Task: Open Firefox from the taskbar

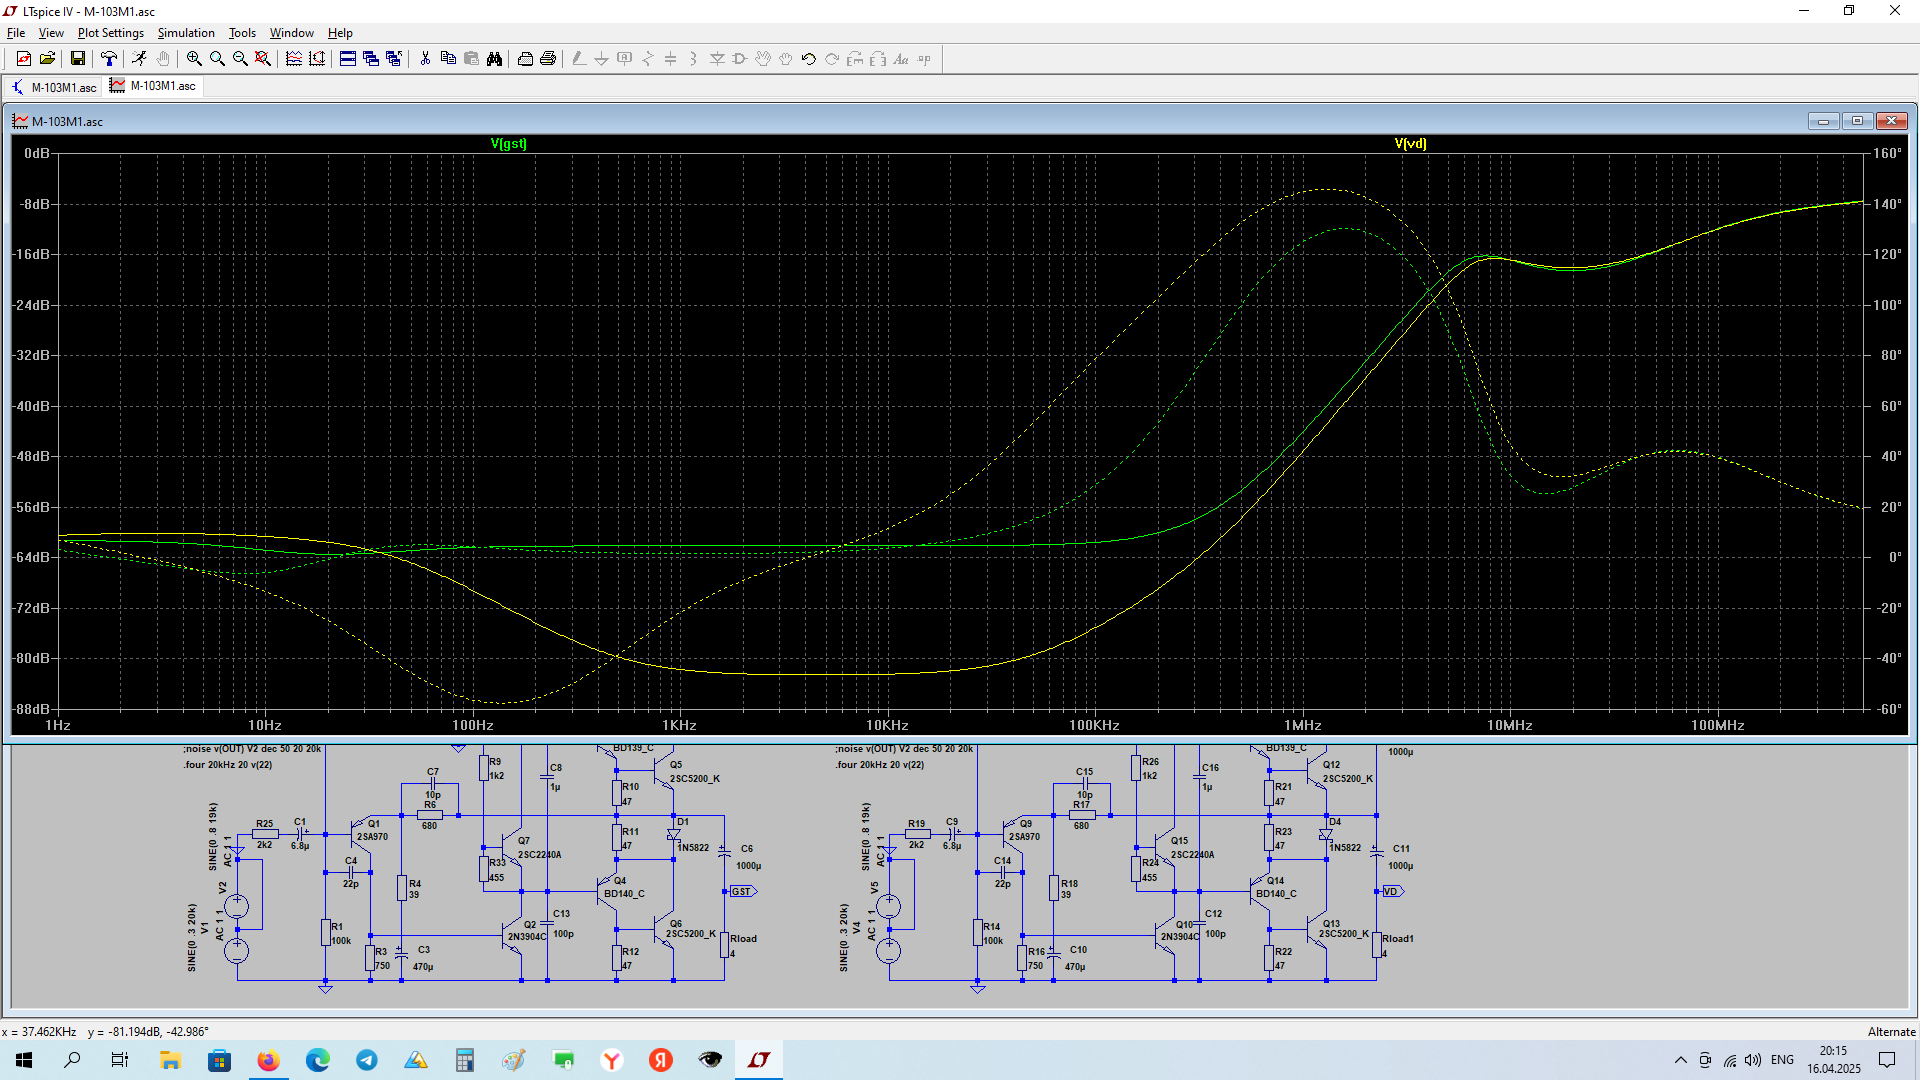Action: (268, 1060)
